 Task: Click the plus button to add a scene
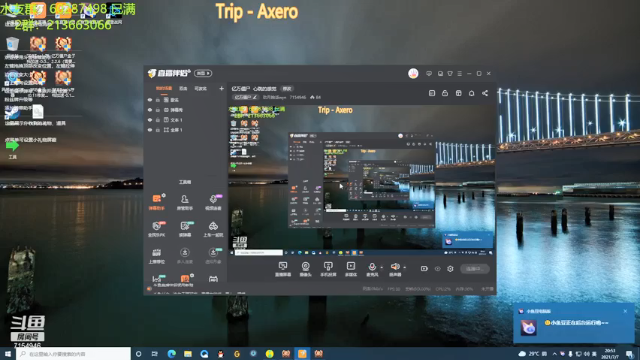coord(221,89)
